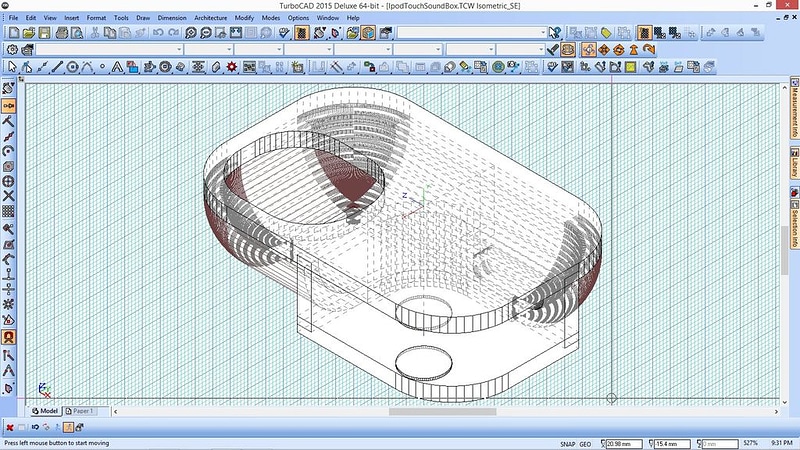Click the yellow square icon

coord(631,67)
